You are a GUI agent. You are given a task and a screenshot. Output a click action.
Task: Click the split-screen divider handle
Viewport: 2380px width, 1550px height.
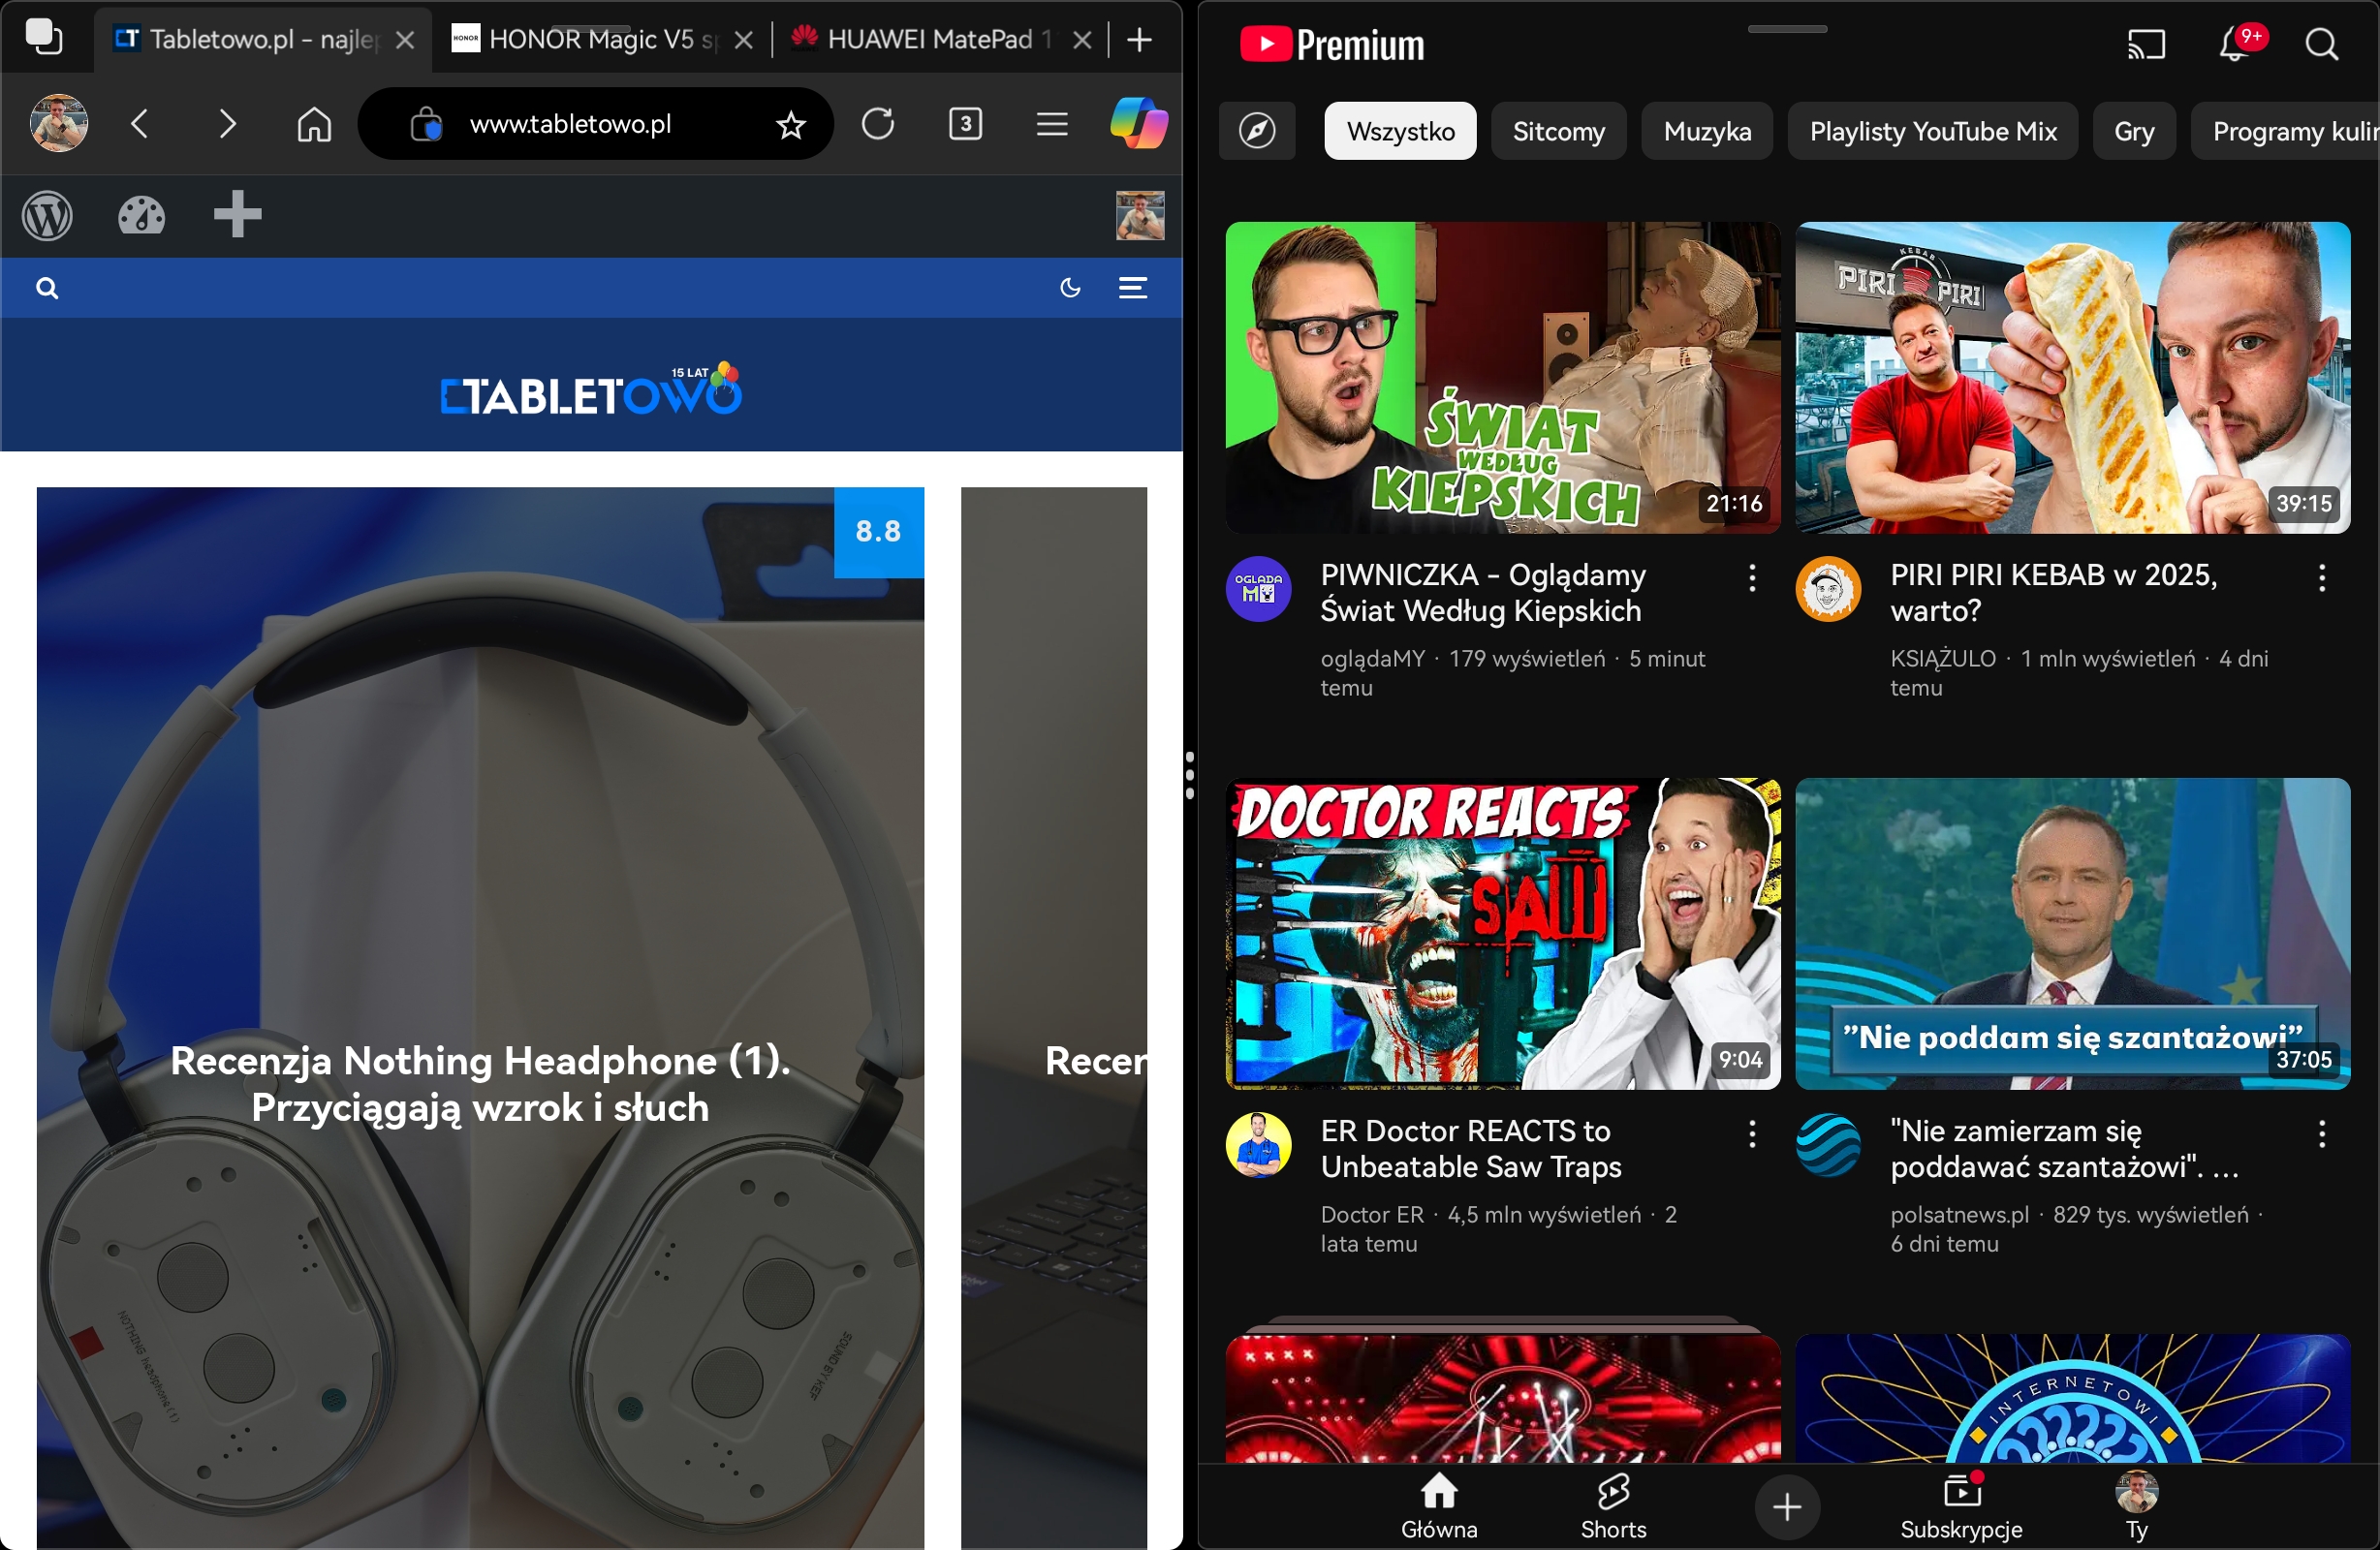1190,775
